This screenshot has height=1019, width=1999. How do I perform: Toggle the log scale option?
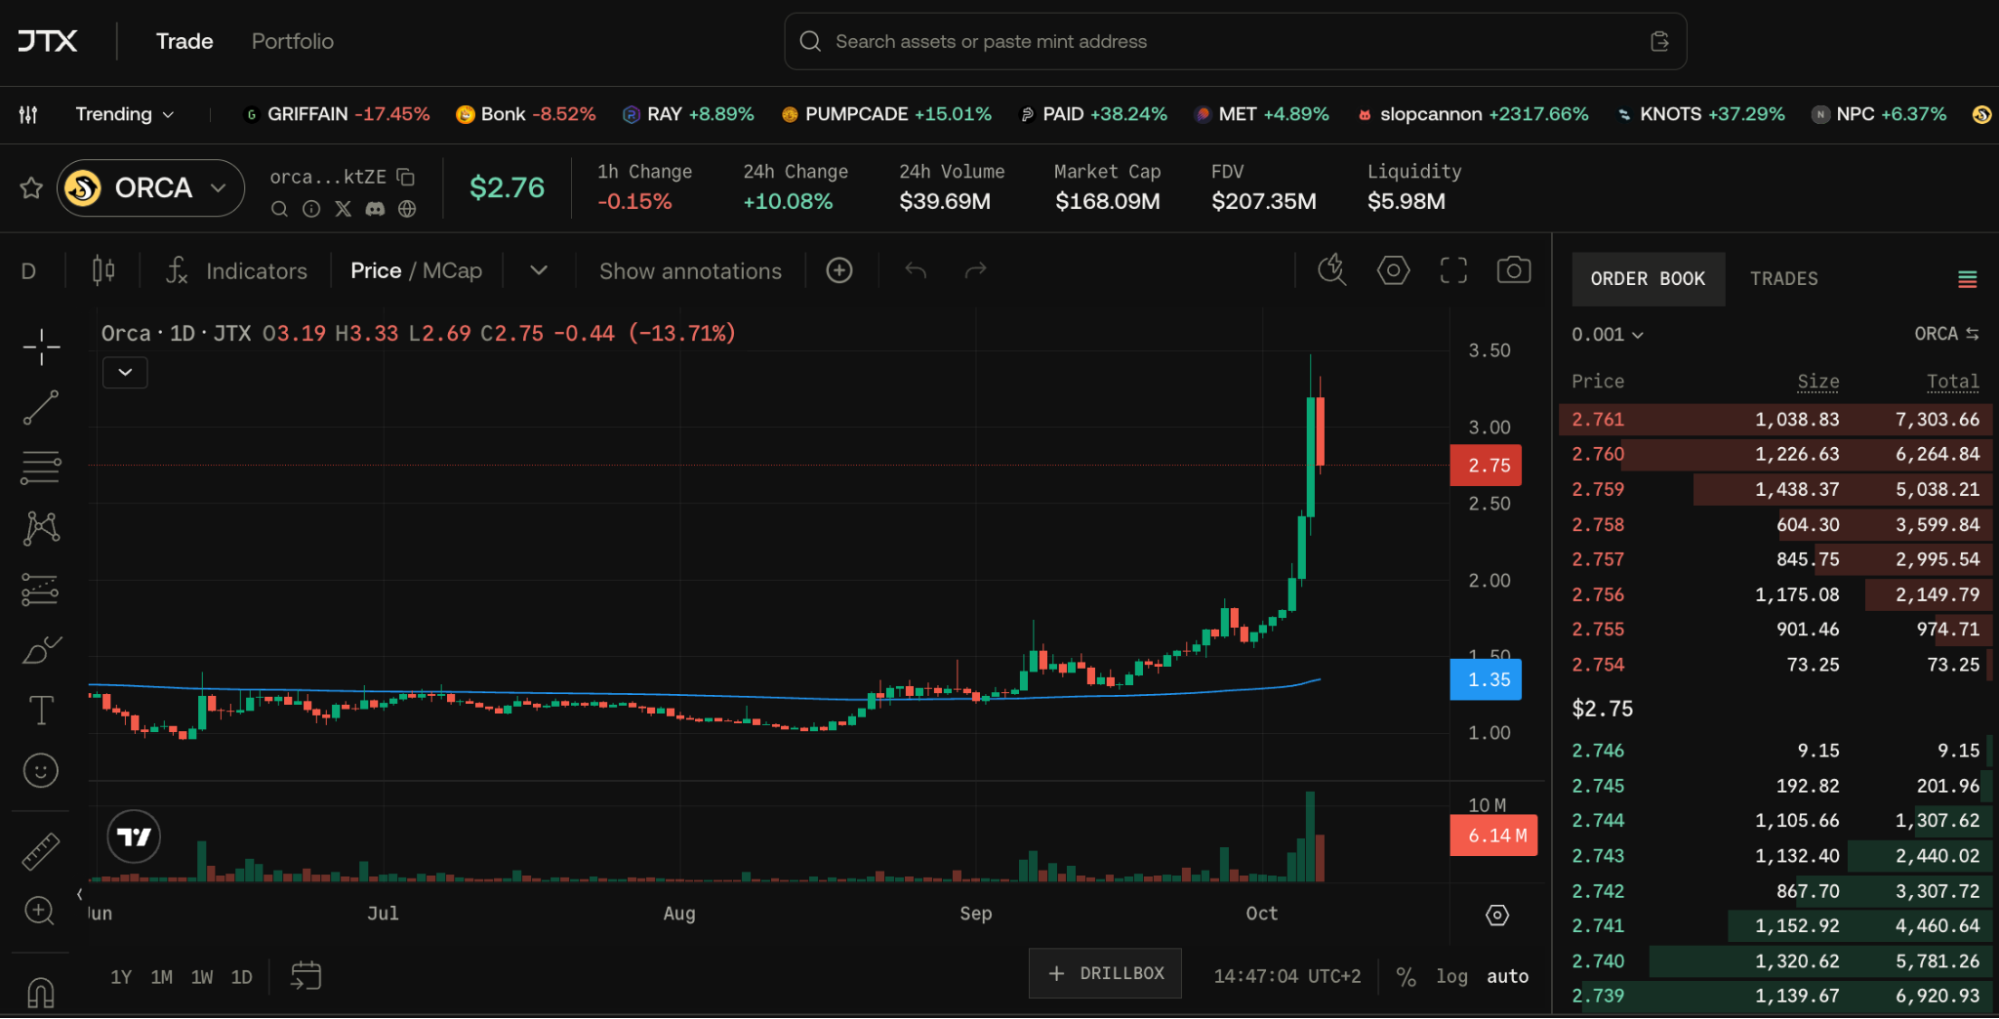tap(1452, 976)
